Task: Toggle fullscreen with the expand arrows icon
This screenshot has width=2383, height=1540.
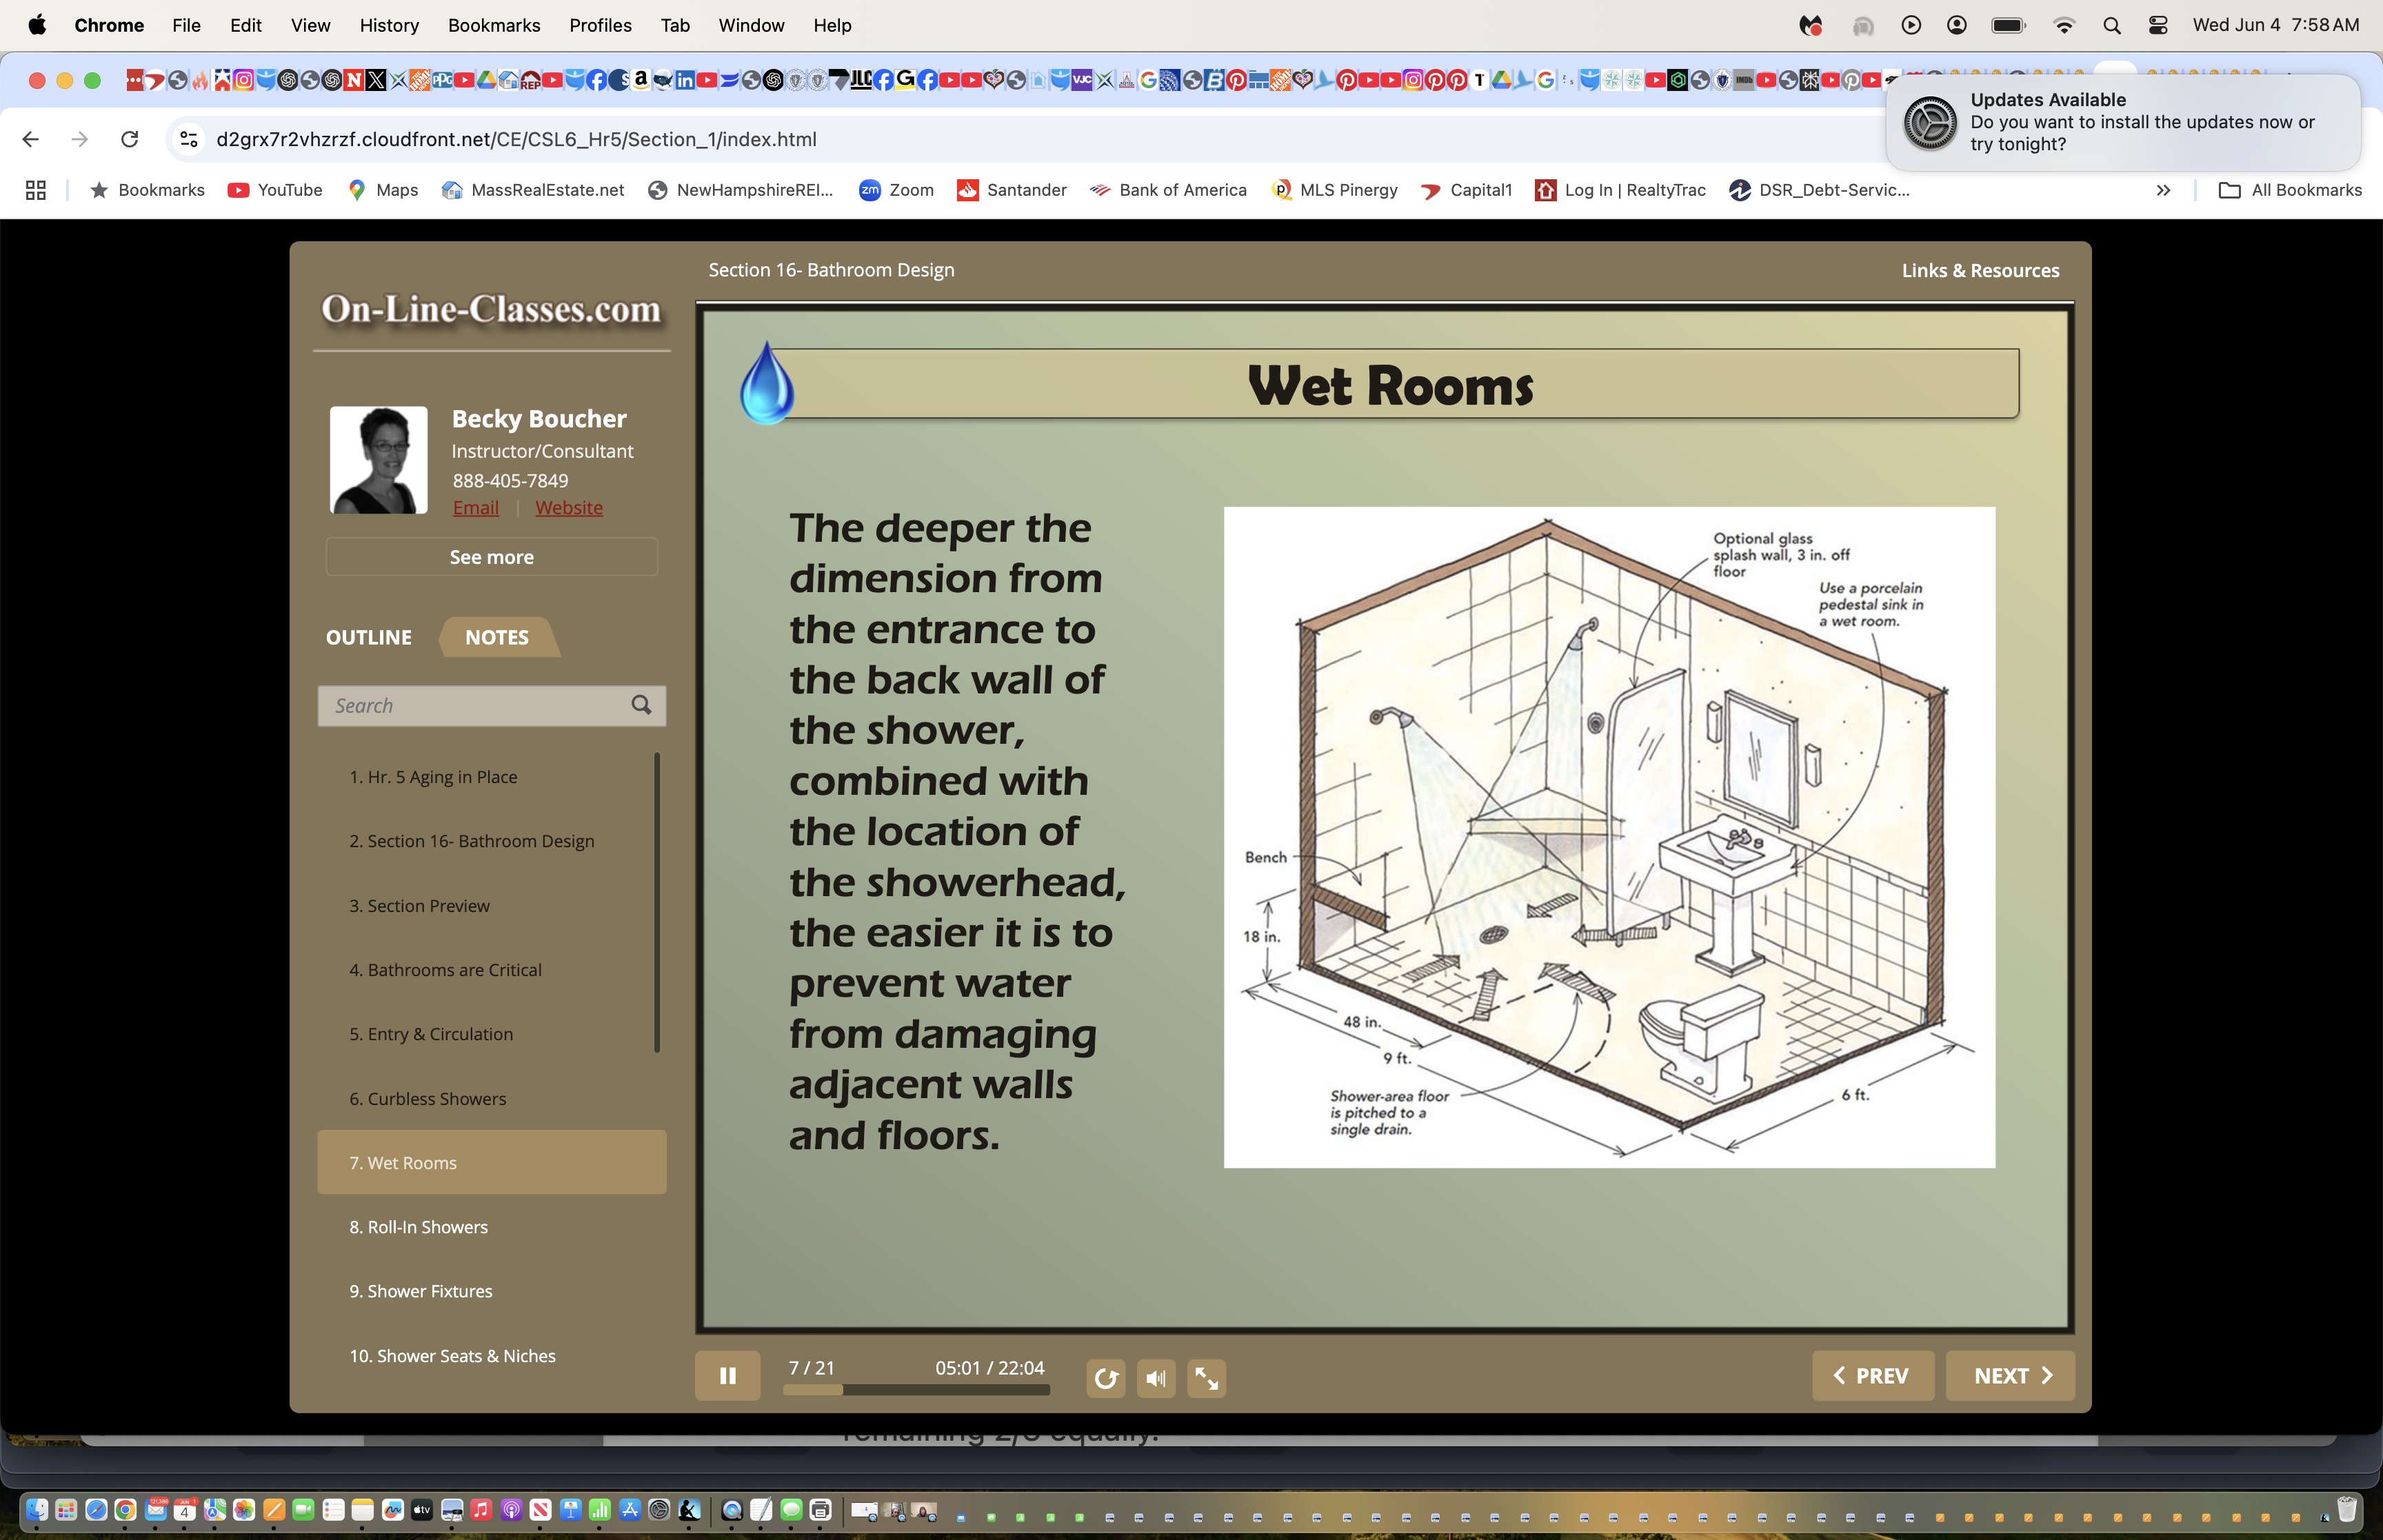Action: [x=1206, y=1378]
